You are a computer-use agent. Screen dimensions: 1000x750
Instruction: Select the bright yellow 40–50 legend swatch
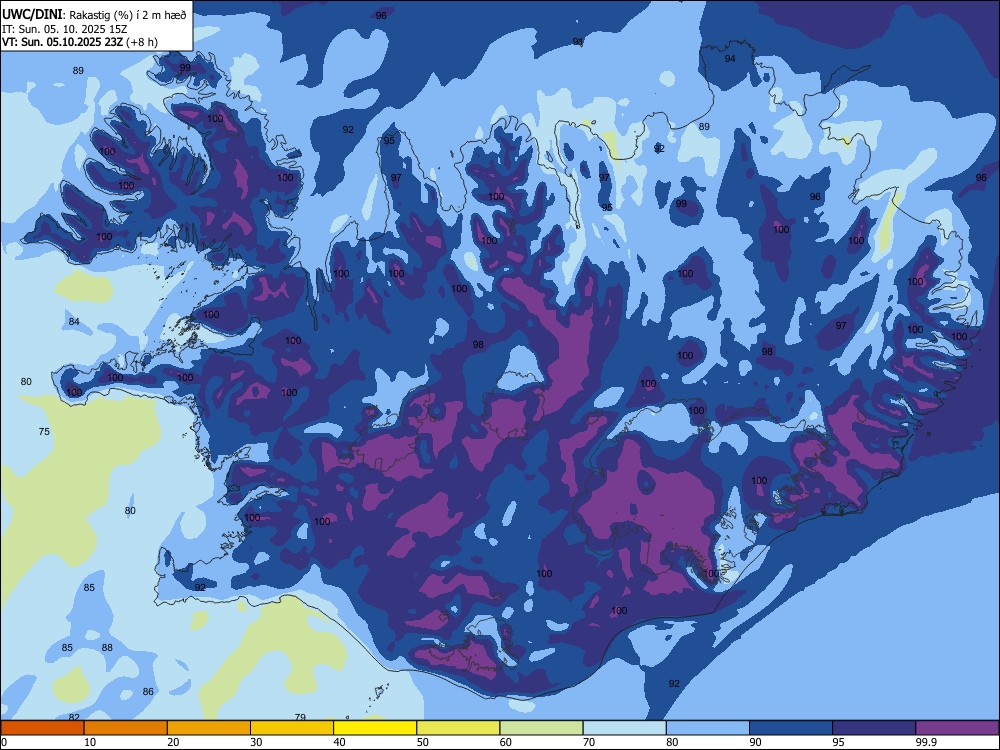[x=375, y=728]
